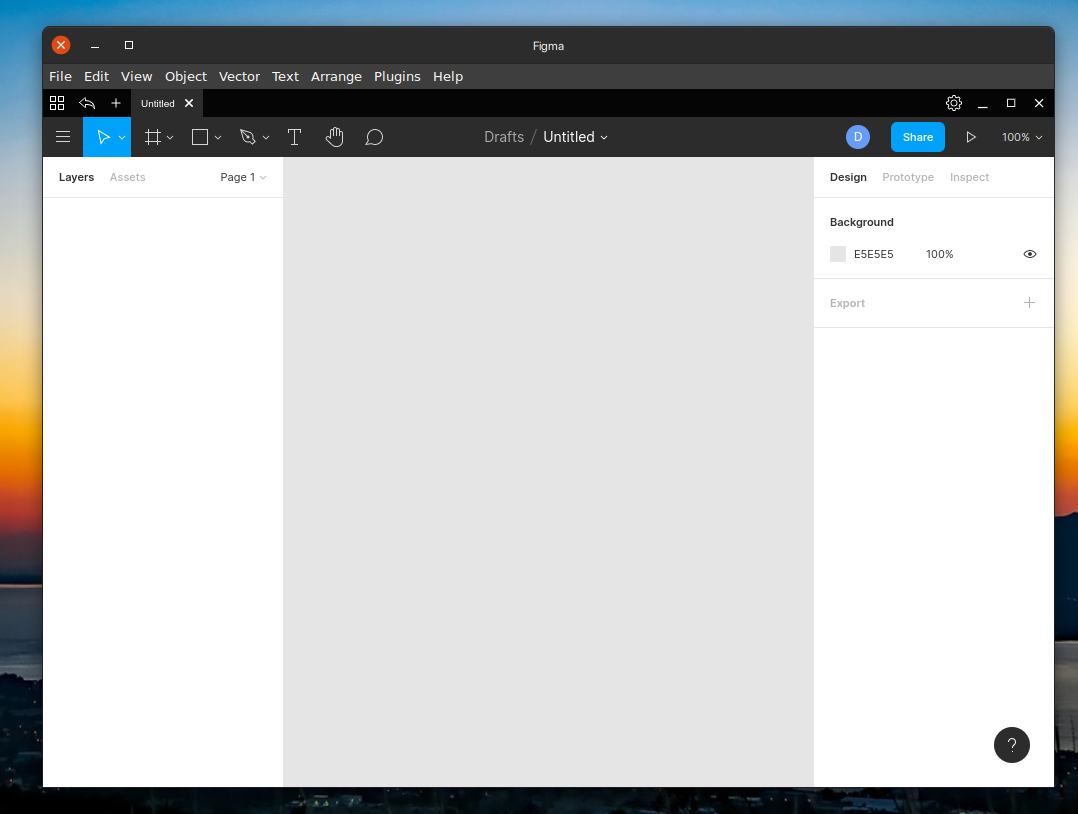Open the Plugins menu

coord(397,76)
